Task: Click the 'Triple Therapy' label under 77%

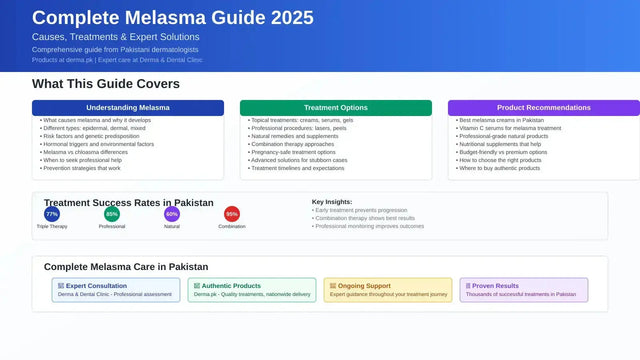Action: pyautogui.click(x=52, y=227)
